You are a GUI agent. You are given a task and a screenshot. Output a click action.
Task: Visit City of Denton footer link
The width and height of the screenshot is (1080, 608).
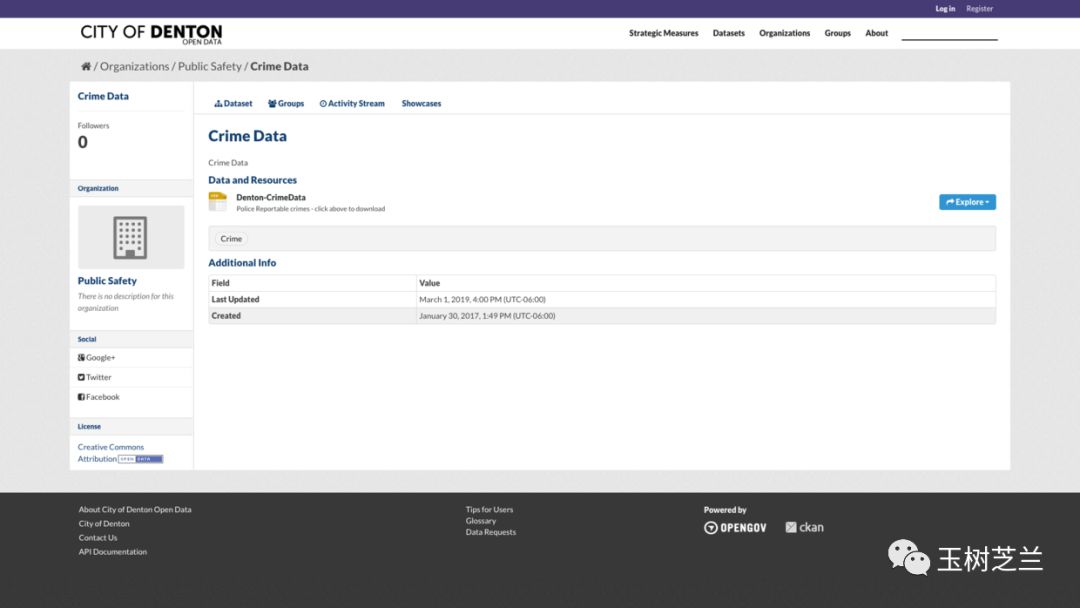(104, 523)
